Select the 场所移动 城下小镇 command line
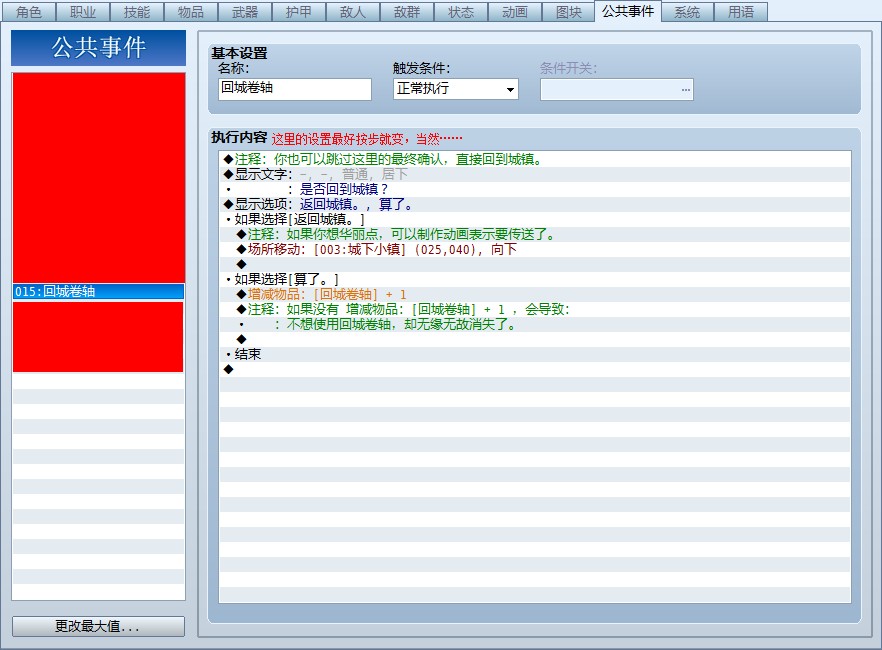Screen dimensions: 882x650 [x=535, y=250]
